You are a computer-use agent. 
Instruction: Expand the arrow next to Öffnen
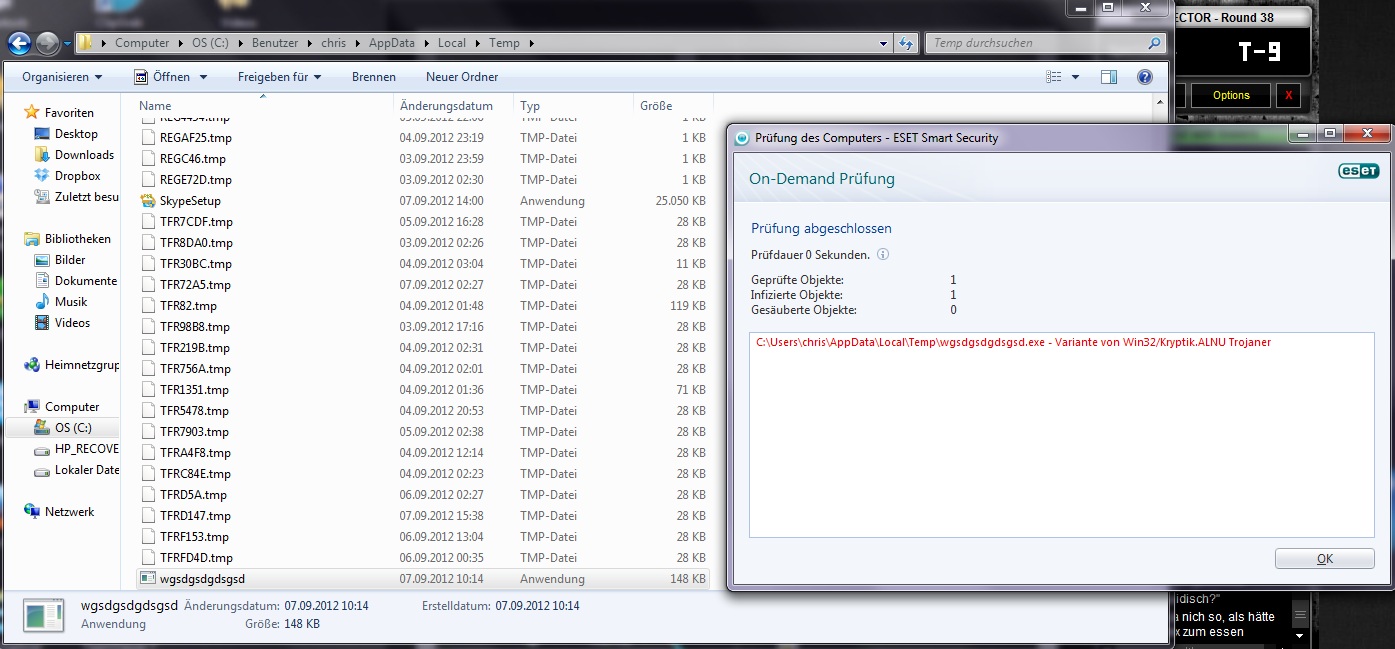coord(203,77)
